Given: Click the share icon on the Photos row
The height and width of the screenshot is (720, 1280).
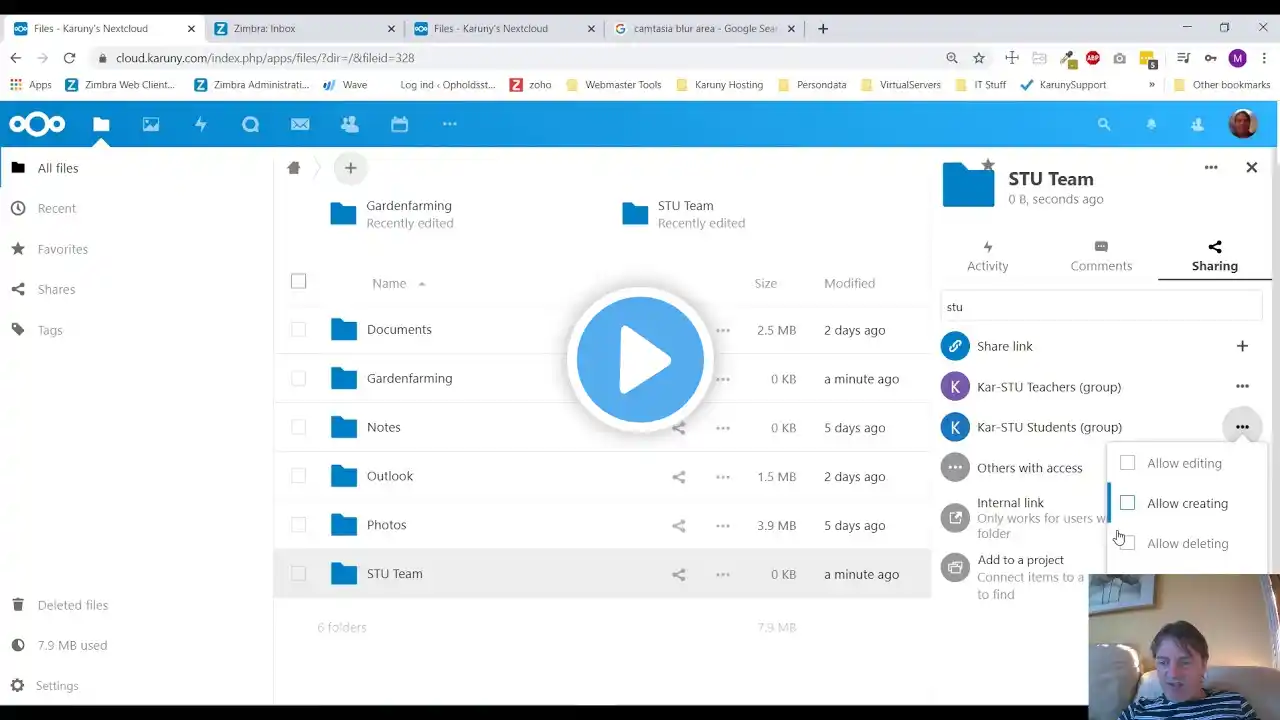Looking at the screenshot, I should (x=679, y=525).
